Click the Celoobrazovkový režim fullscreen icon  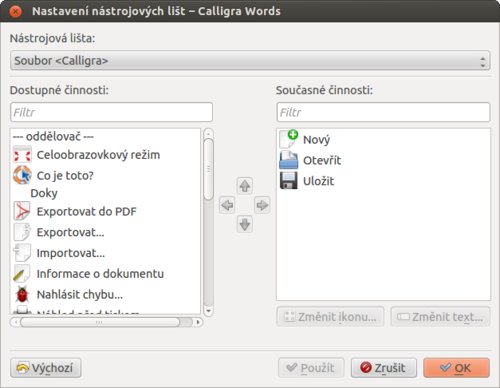(22, 155)
